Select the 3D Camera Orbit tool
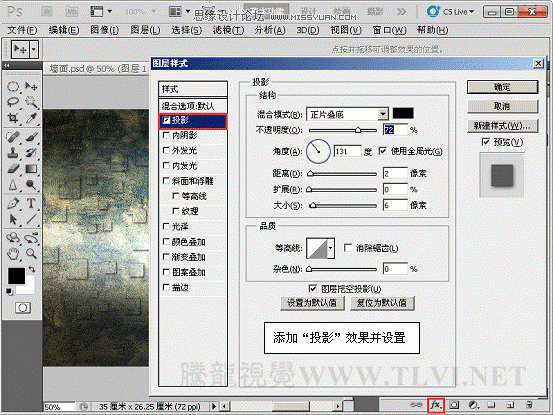 [x=31, y=238]
